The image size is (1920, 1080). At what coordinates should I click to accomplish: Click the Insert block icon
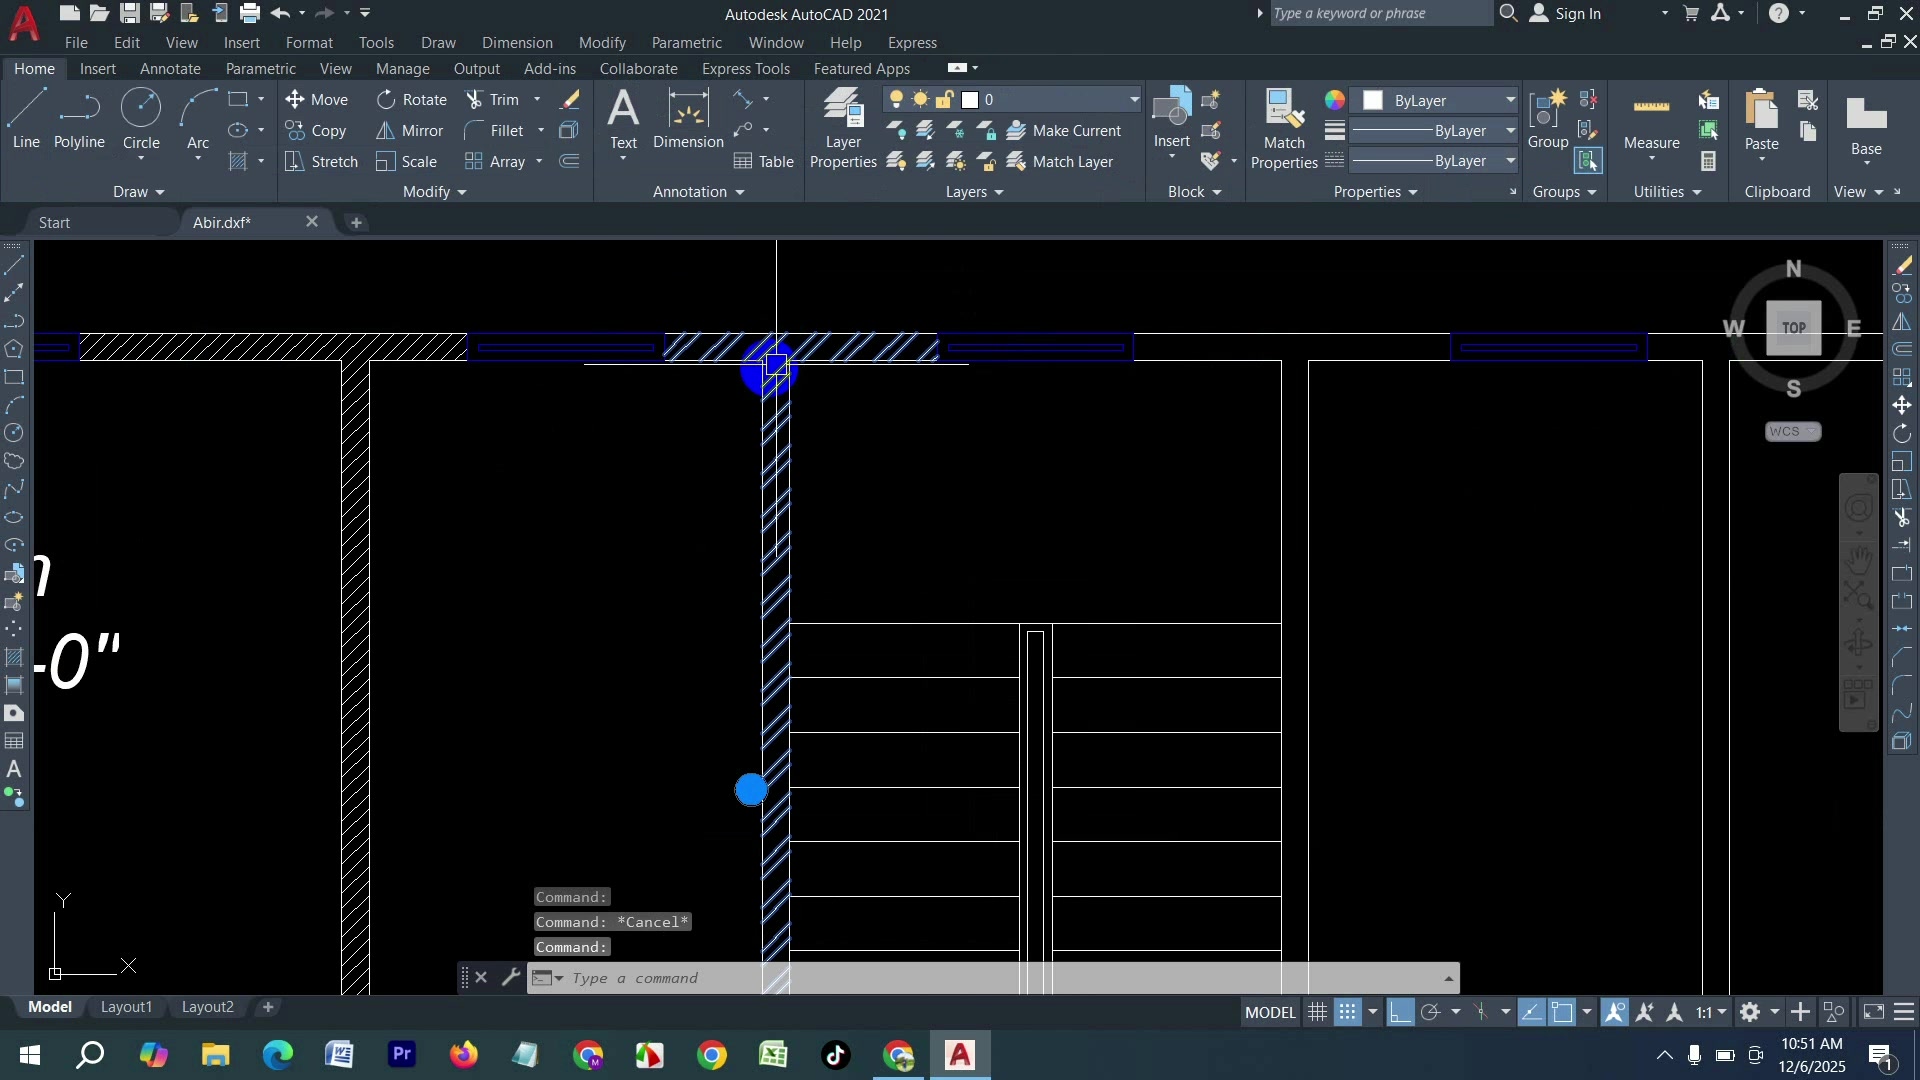click(1171, 118)
